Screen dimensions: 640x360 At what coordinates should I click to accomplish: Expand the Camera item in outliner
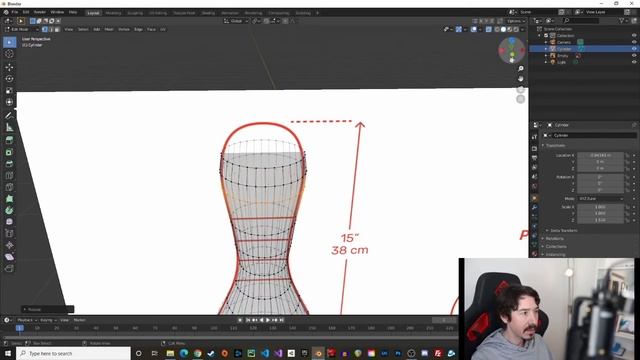tap(546, 42)
